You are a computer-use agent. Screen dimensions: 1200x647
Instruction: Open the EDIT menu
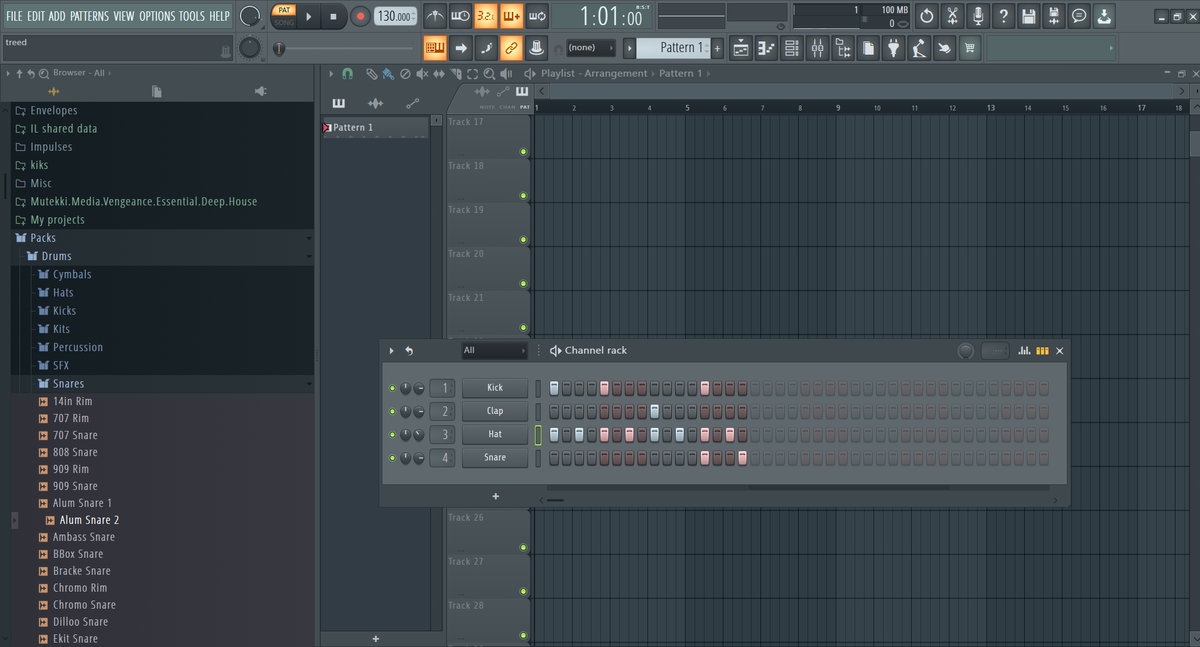point(36,16)
